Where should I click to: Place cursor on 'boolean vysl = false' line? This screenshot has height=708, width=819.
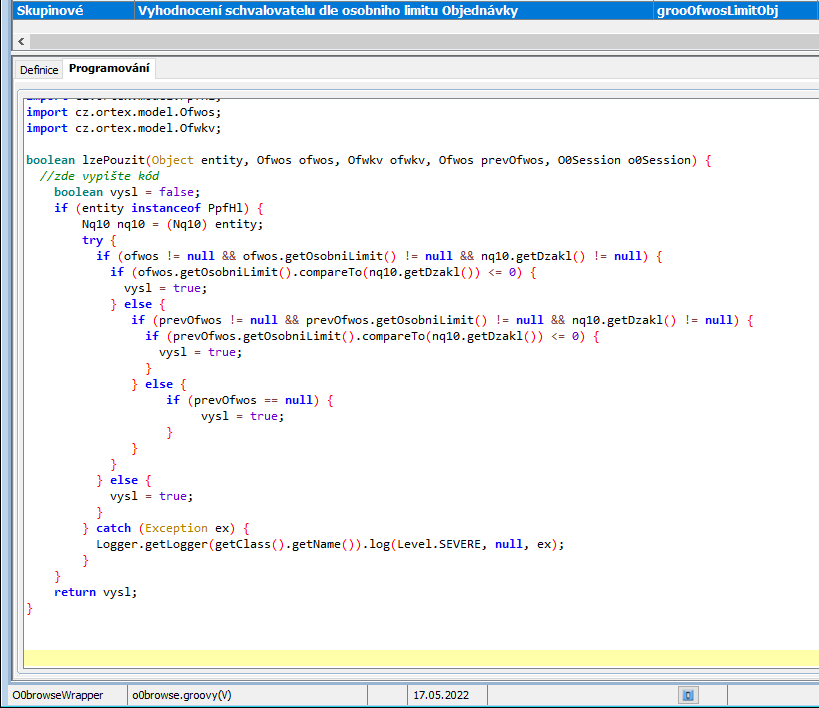[x=127, y=192]
